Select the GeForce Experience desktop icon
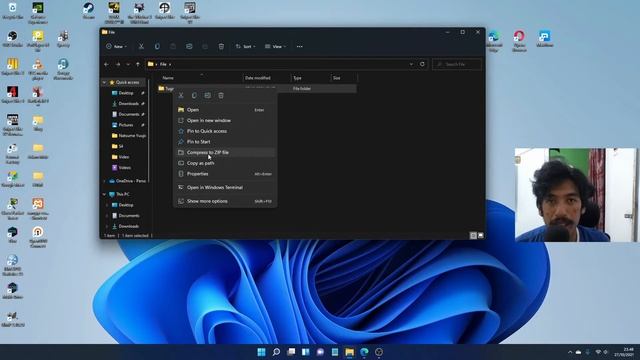The width and height of the screenshot is (640, 360). [x=38, y=13]
